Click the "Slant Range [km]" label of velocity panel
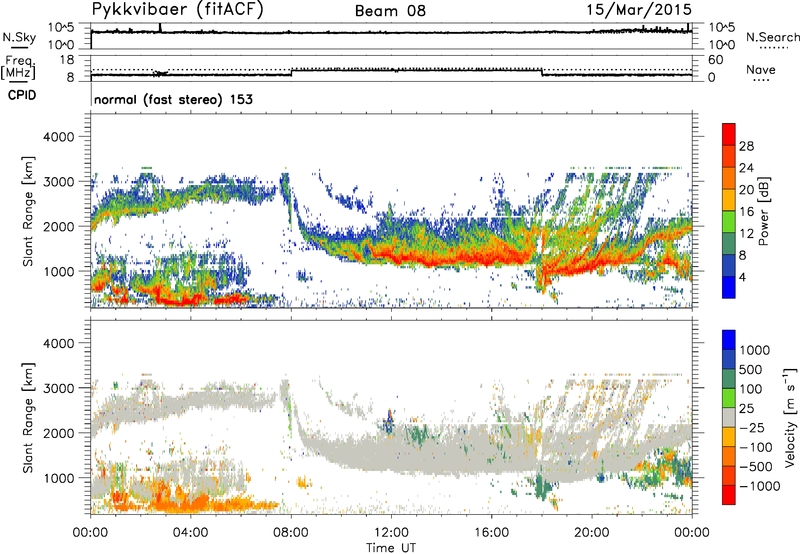The height and width of the screenshot is (554, 800). (x=28, y=417)
